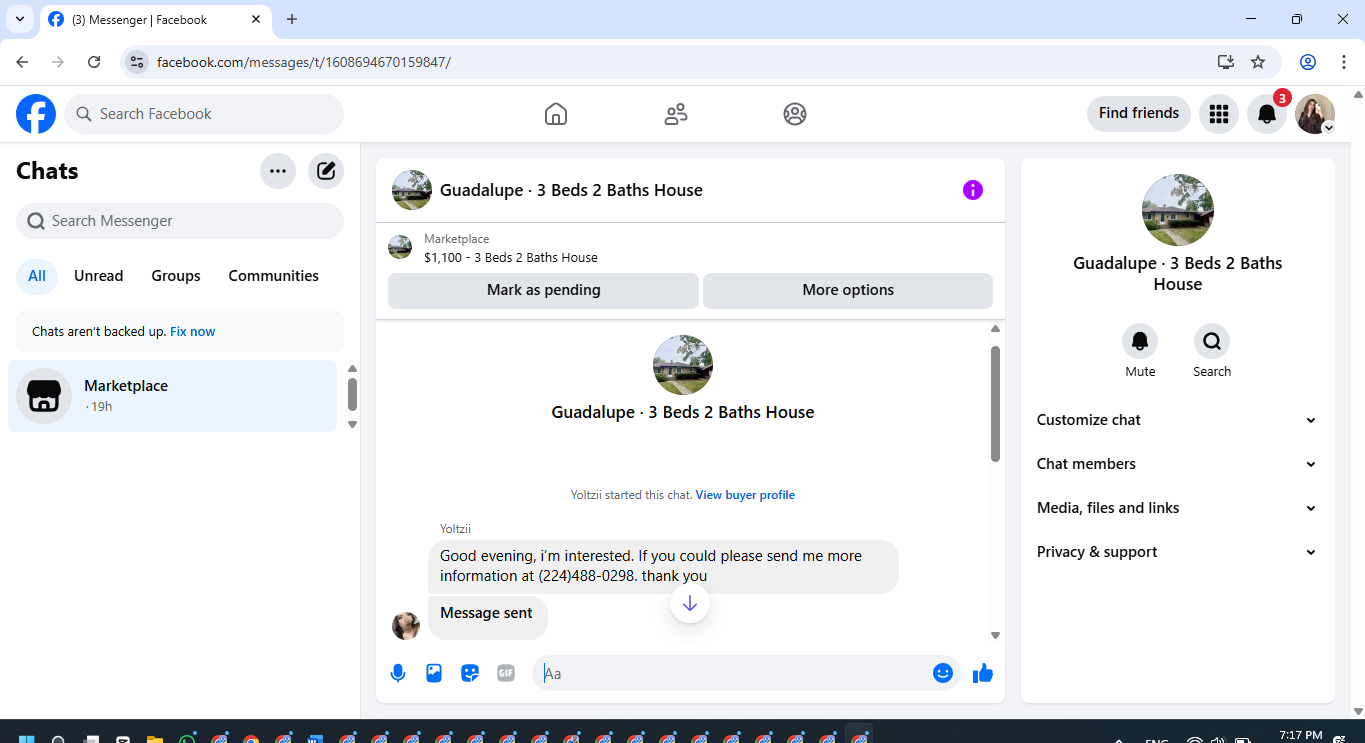Image resolution: width=1365 pixels, height=743 pixels.
Task: Click the voice clip microphone icon
Action: click(x=398, y=673)
